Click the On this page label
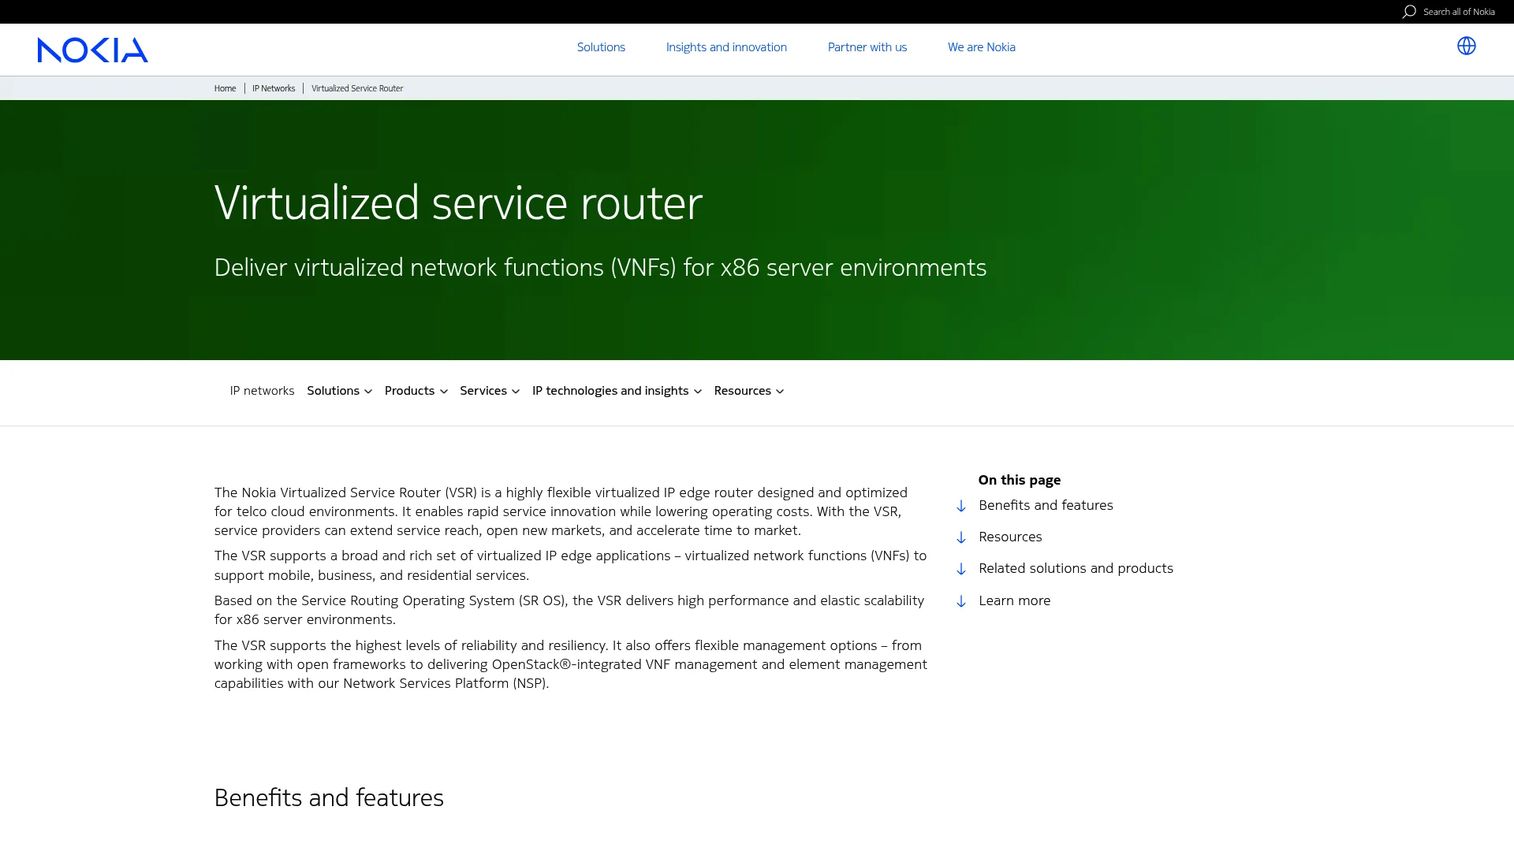Viewport: 1514px width, 851px height. point(1019,480)
